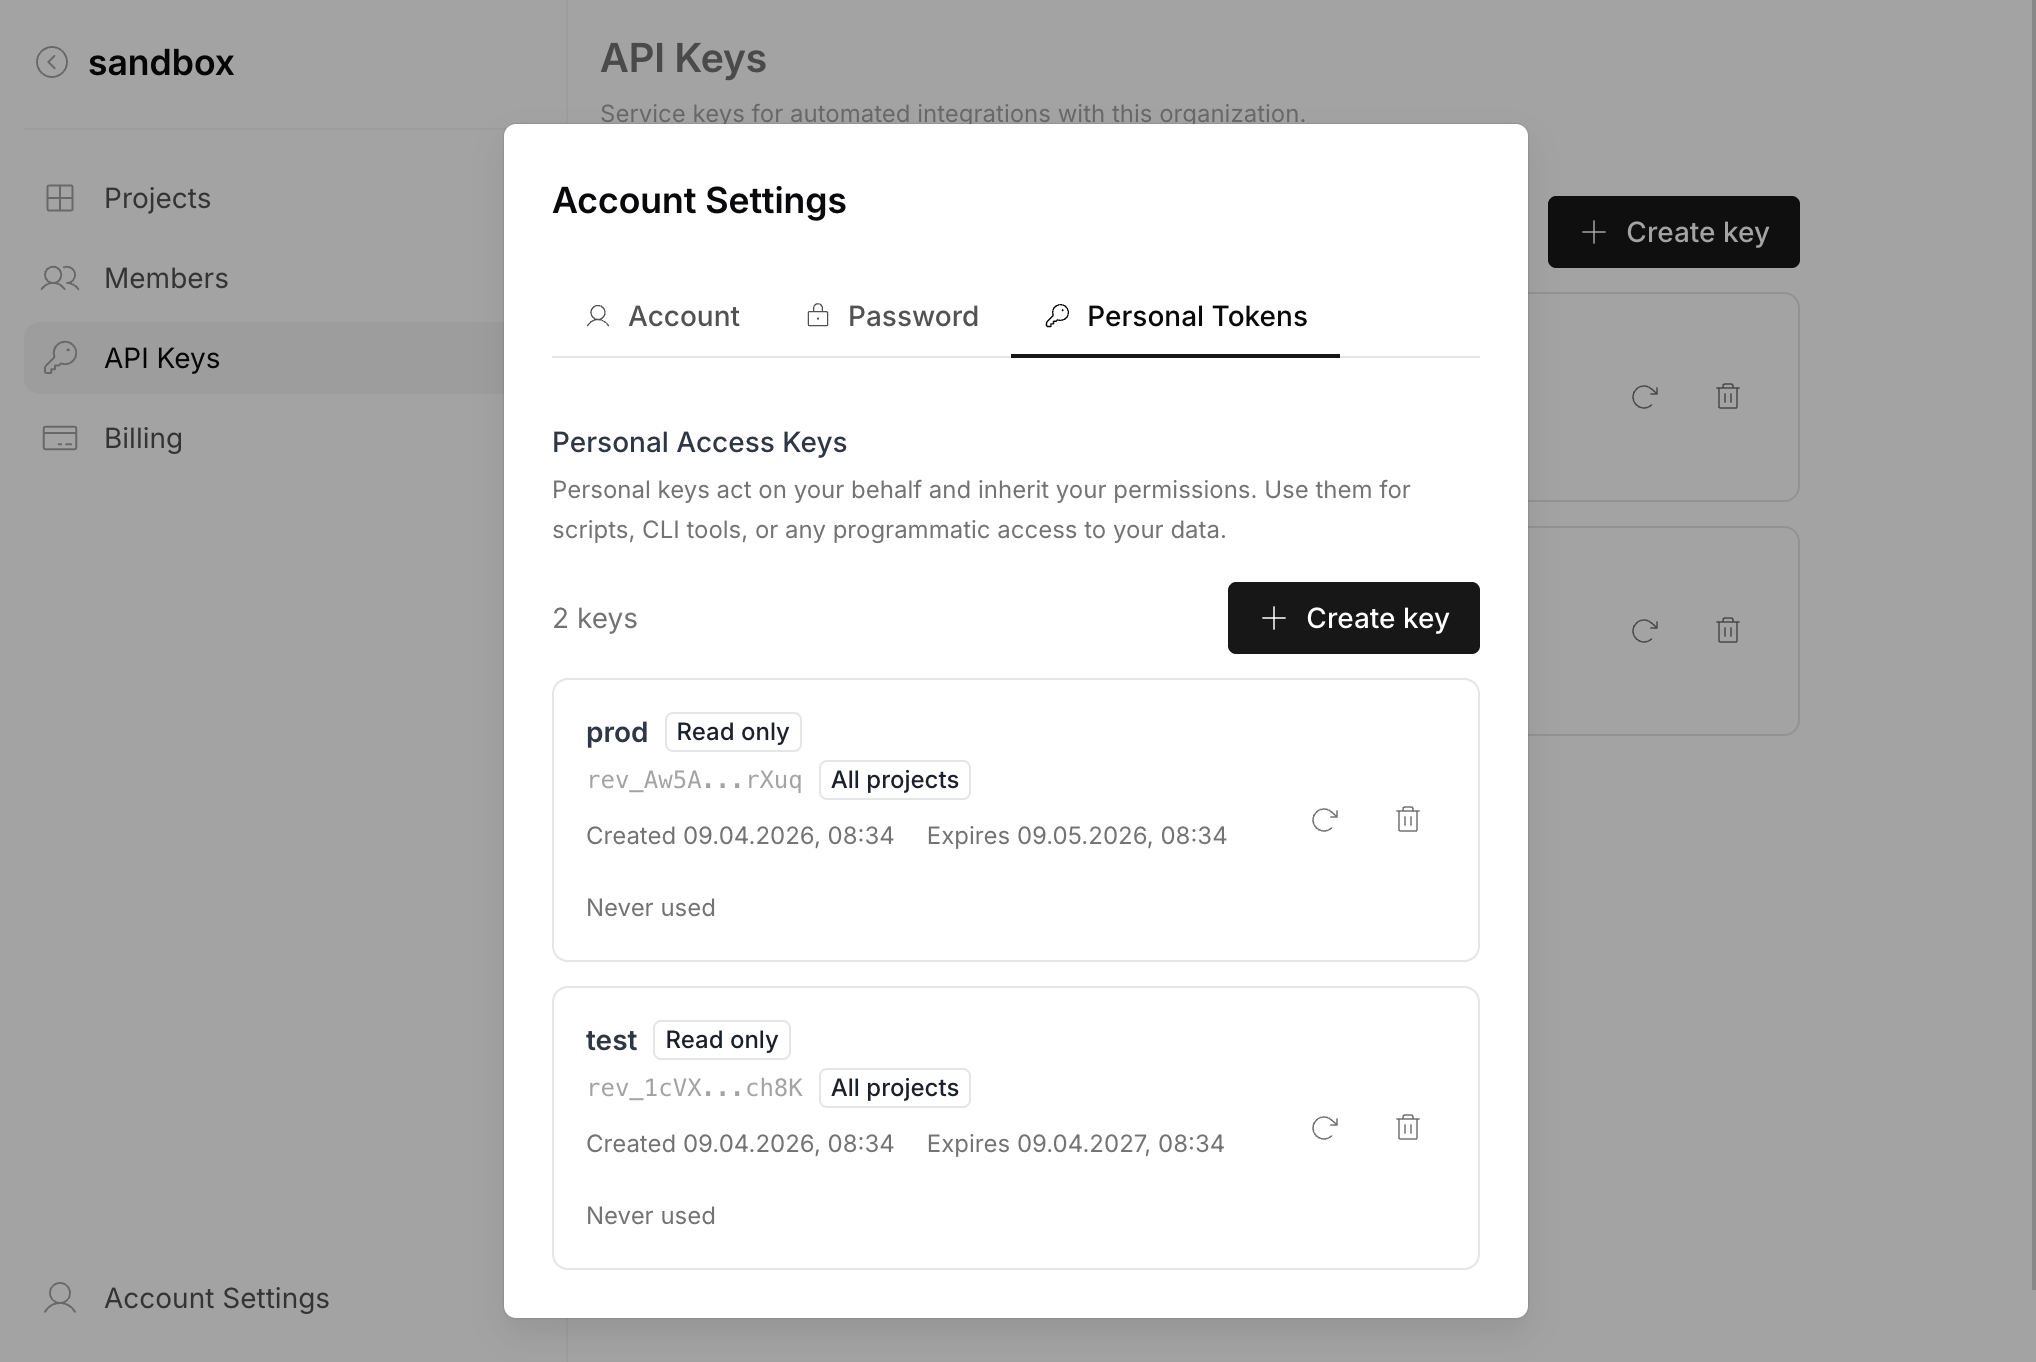Viewport: 2036px width, 1362px height.
Task: Click the masked prod key value rev_Aw5A...rXuq
Action: (694, 780)
